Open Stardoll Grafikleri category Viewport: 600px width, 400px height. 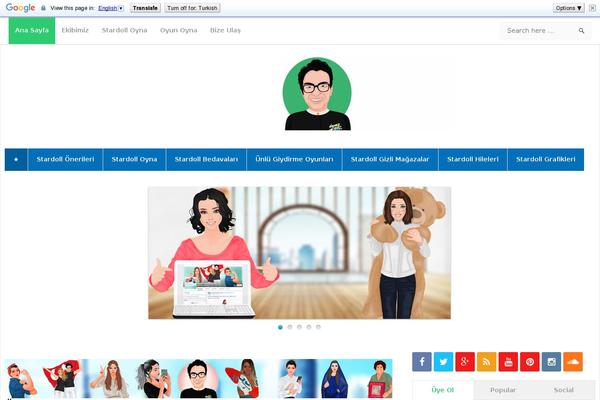546,159
